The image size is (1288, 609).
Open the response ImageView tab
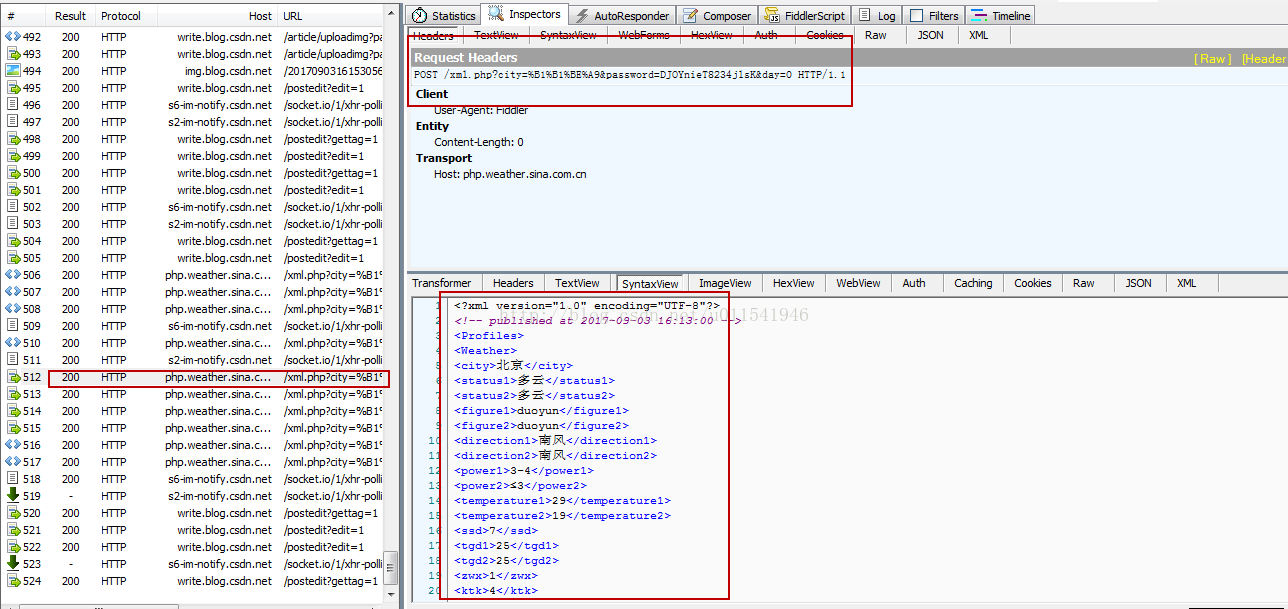pos(725,283)
